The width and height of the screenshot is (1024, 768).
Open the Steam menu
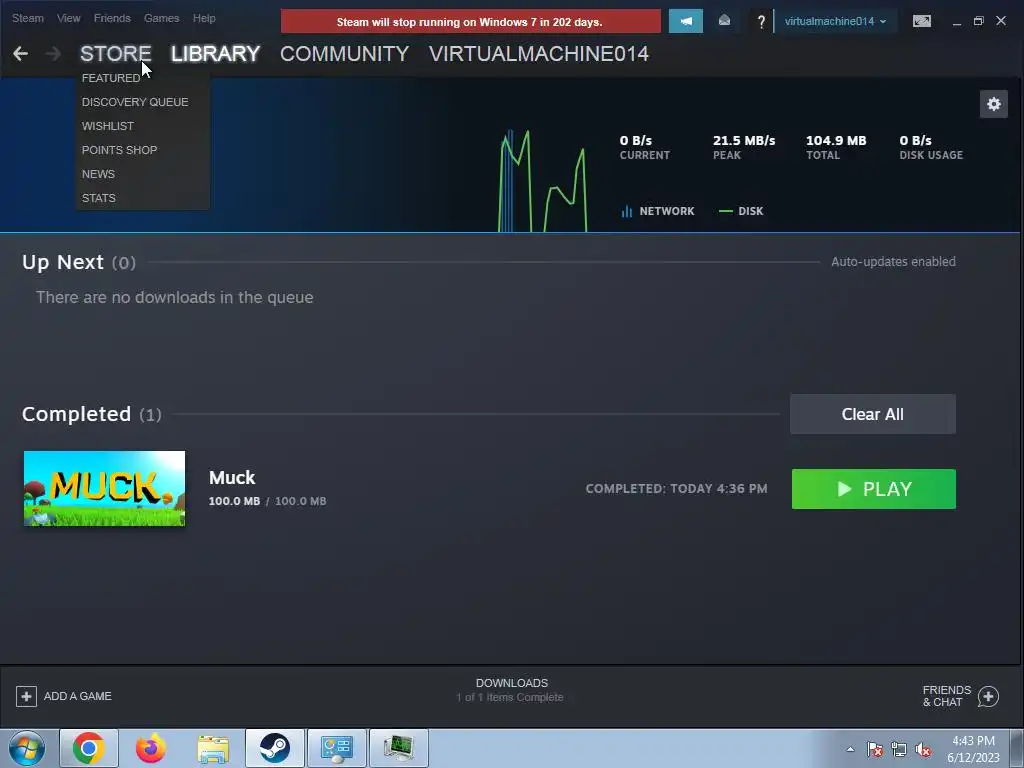coord(27,18)
